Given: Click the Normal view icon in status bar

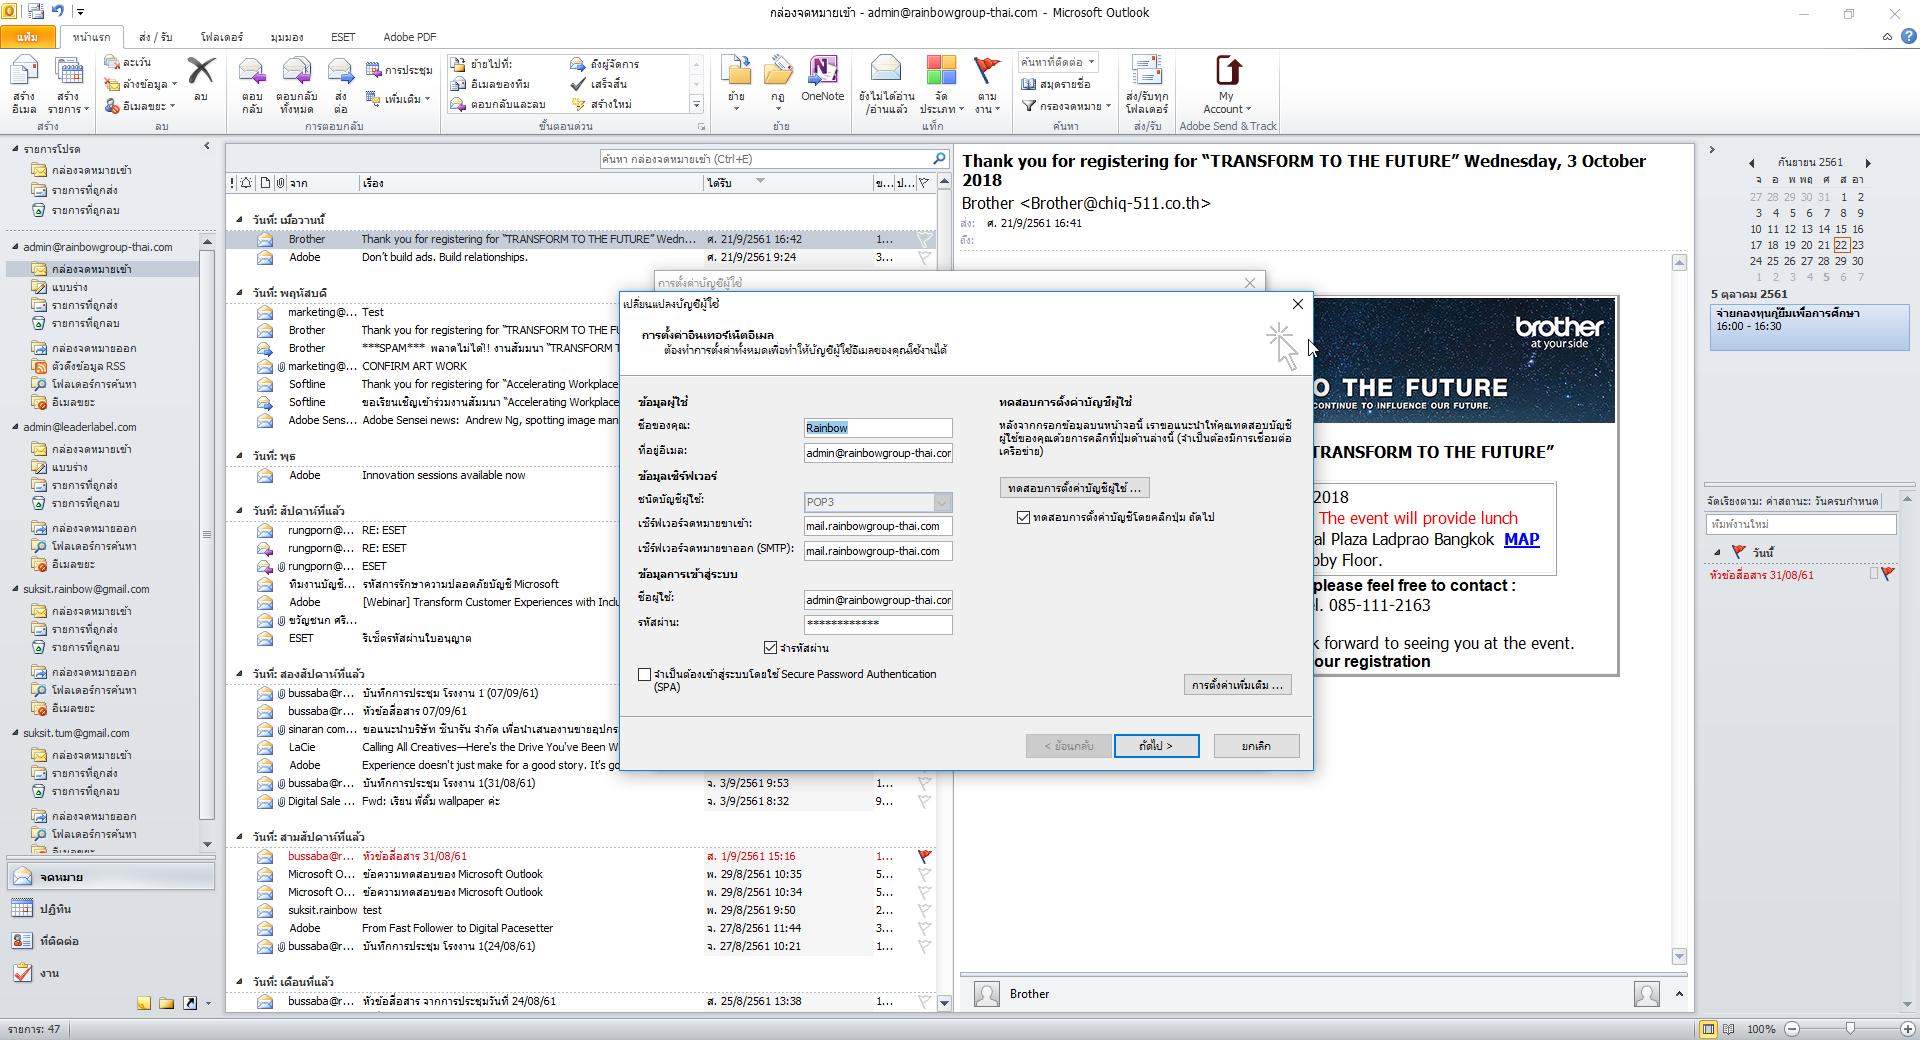Looking at the screenshot, I should [1708, 1029].
